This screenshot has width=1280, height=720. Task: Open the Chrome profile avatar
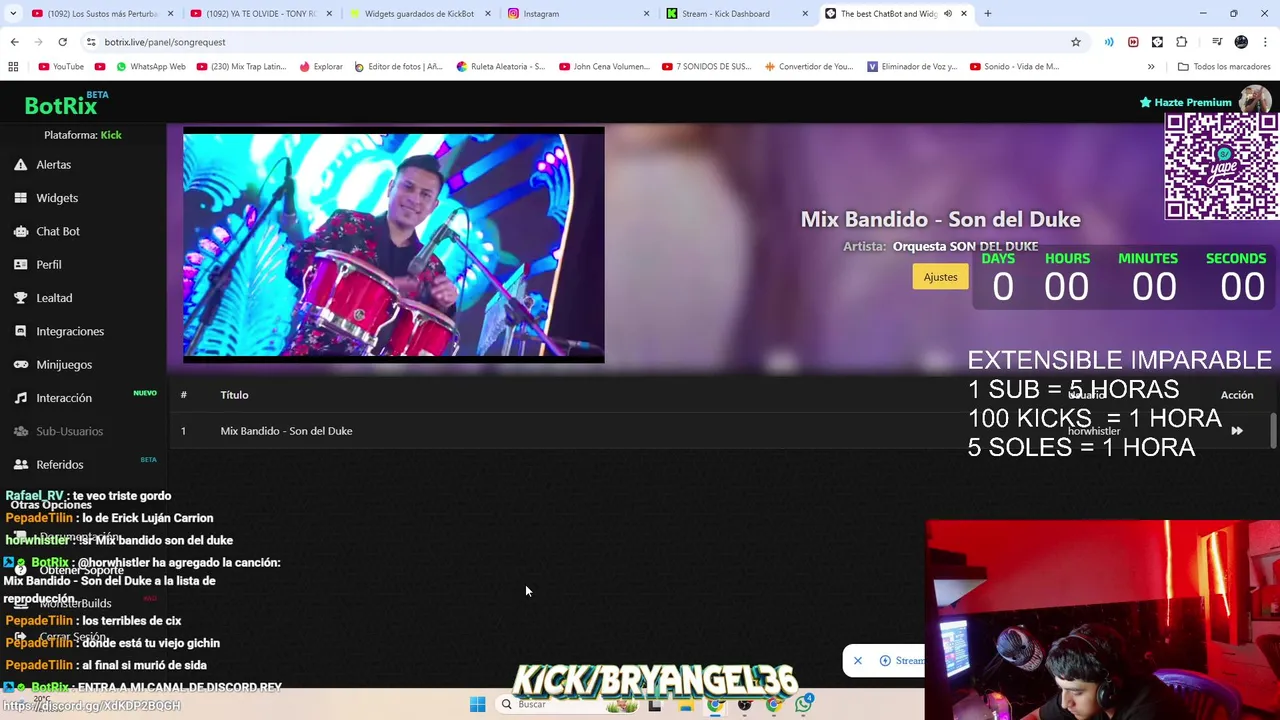1241,42
